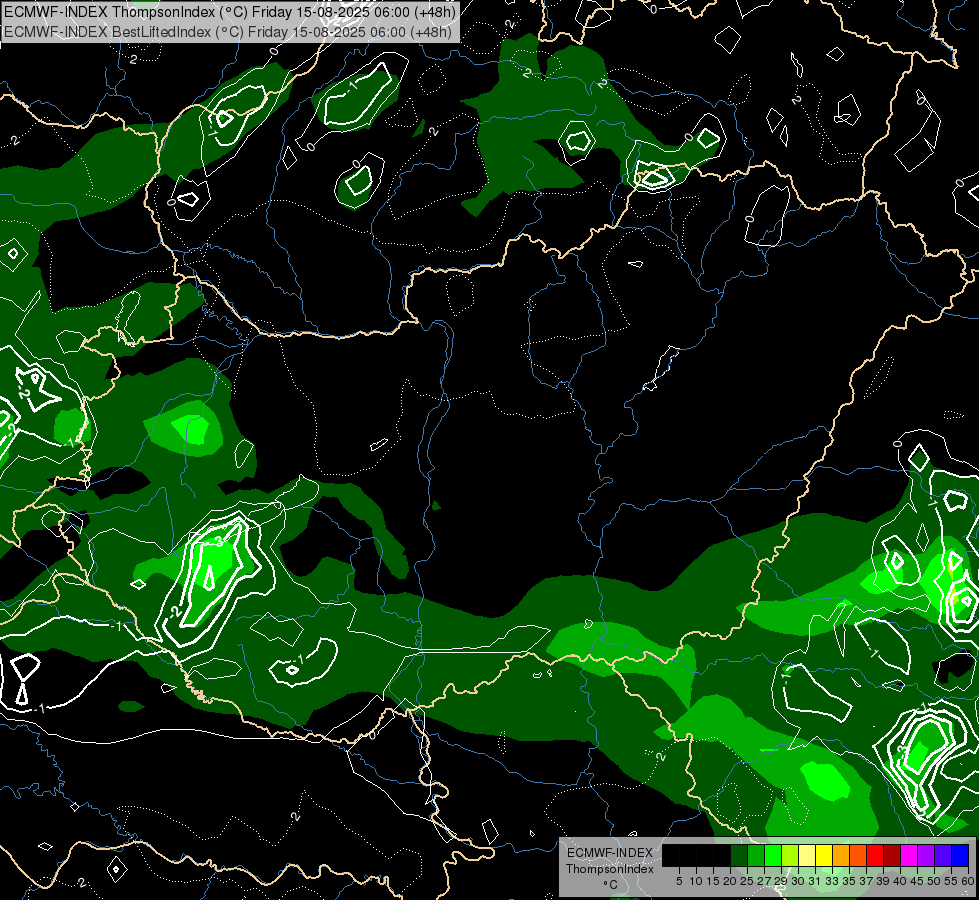Click the blue 55–60 legend swatch
This screenshot has height=900, width=979.
click(960, 855)
